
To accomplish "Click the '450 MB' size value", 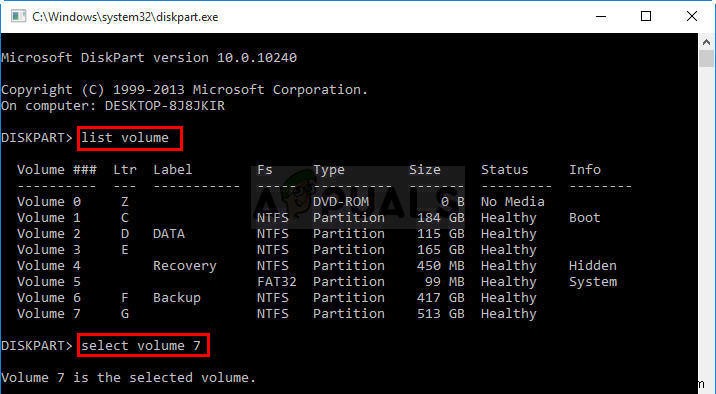I will tap(441, 266).
